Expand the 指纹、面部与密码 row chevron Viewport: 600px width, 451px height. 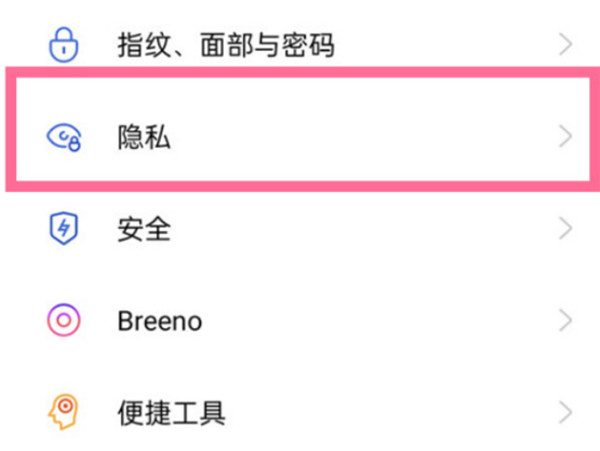tap(566, 44)
